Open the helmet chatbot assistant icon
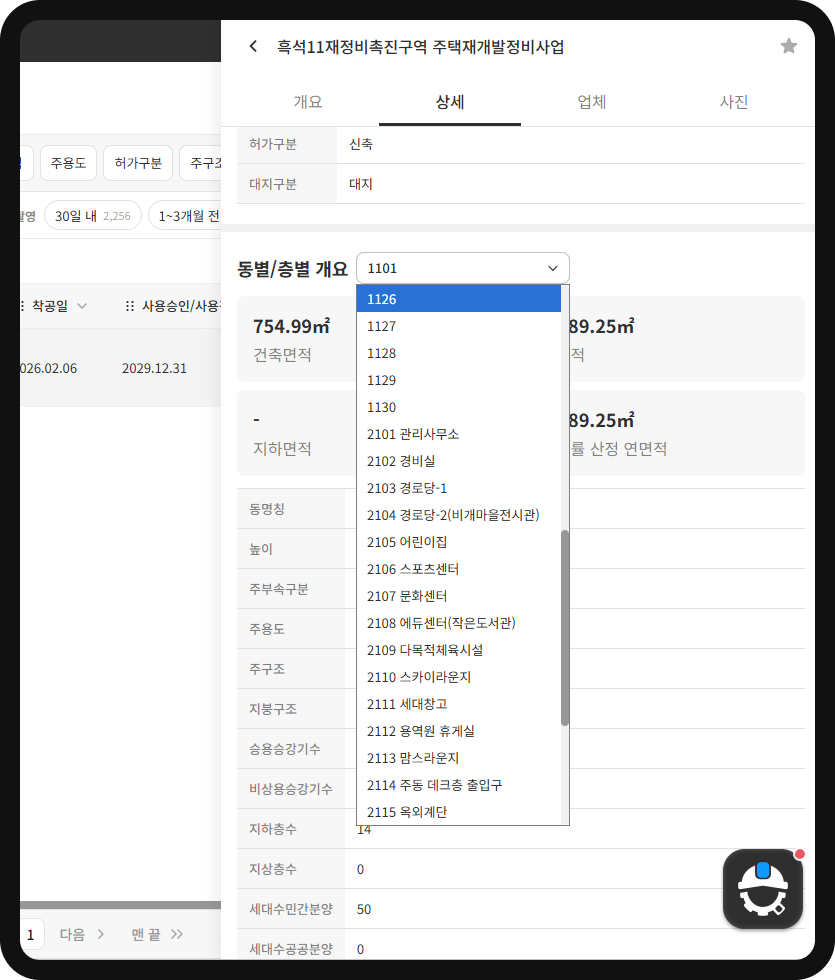This screenshot has height=980, width=835. point(762,888)
